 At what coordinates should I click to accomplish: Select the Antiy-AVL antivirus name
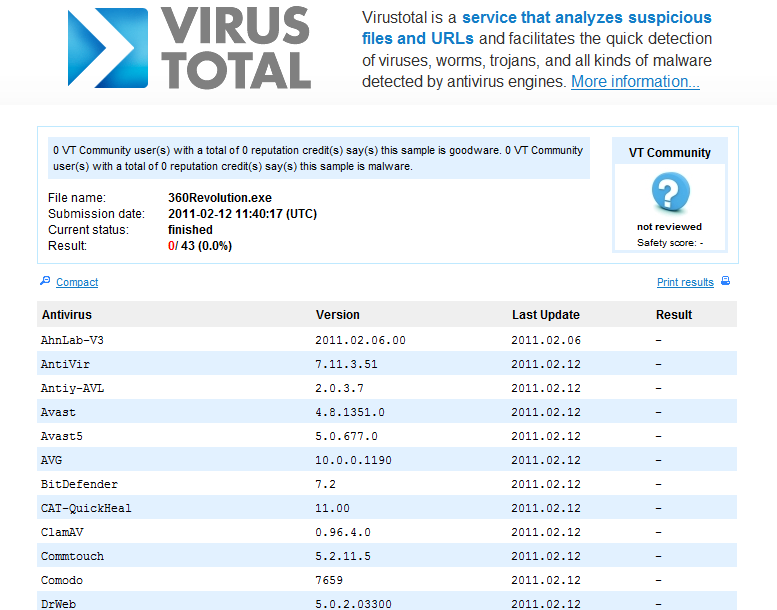coord(72,388)
